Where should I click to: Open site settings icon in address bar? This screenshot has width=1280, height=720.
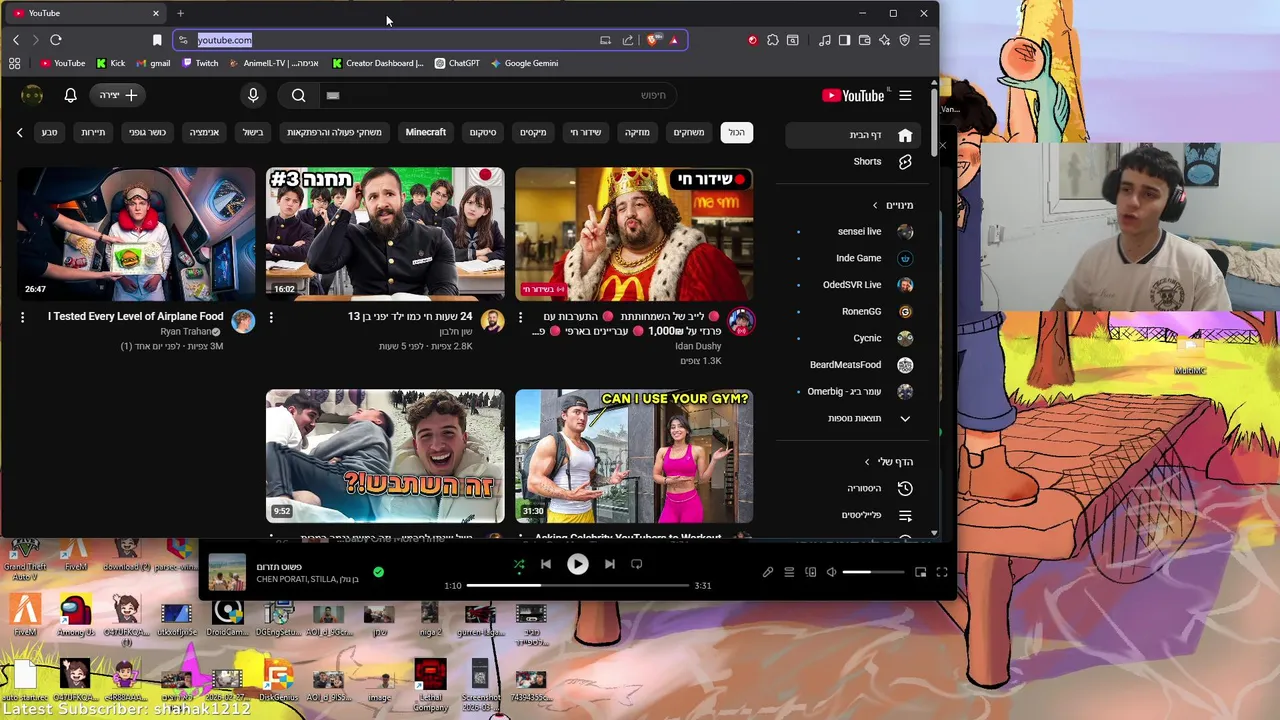coord(183,40)
